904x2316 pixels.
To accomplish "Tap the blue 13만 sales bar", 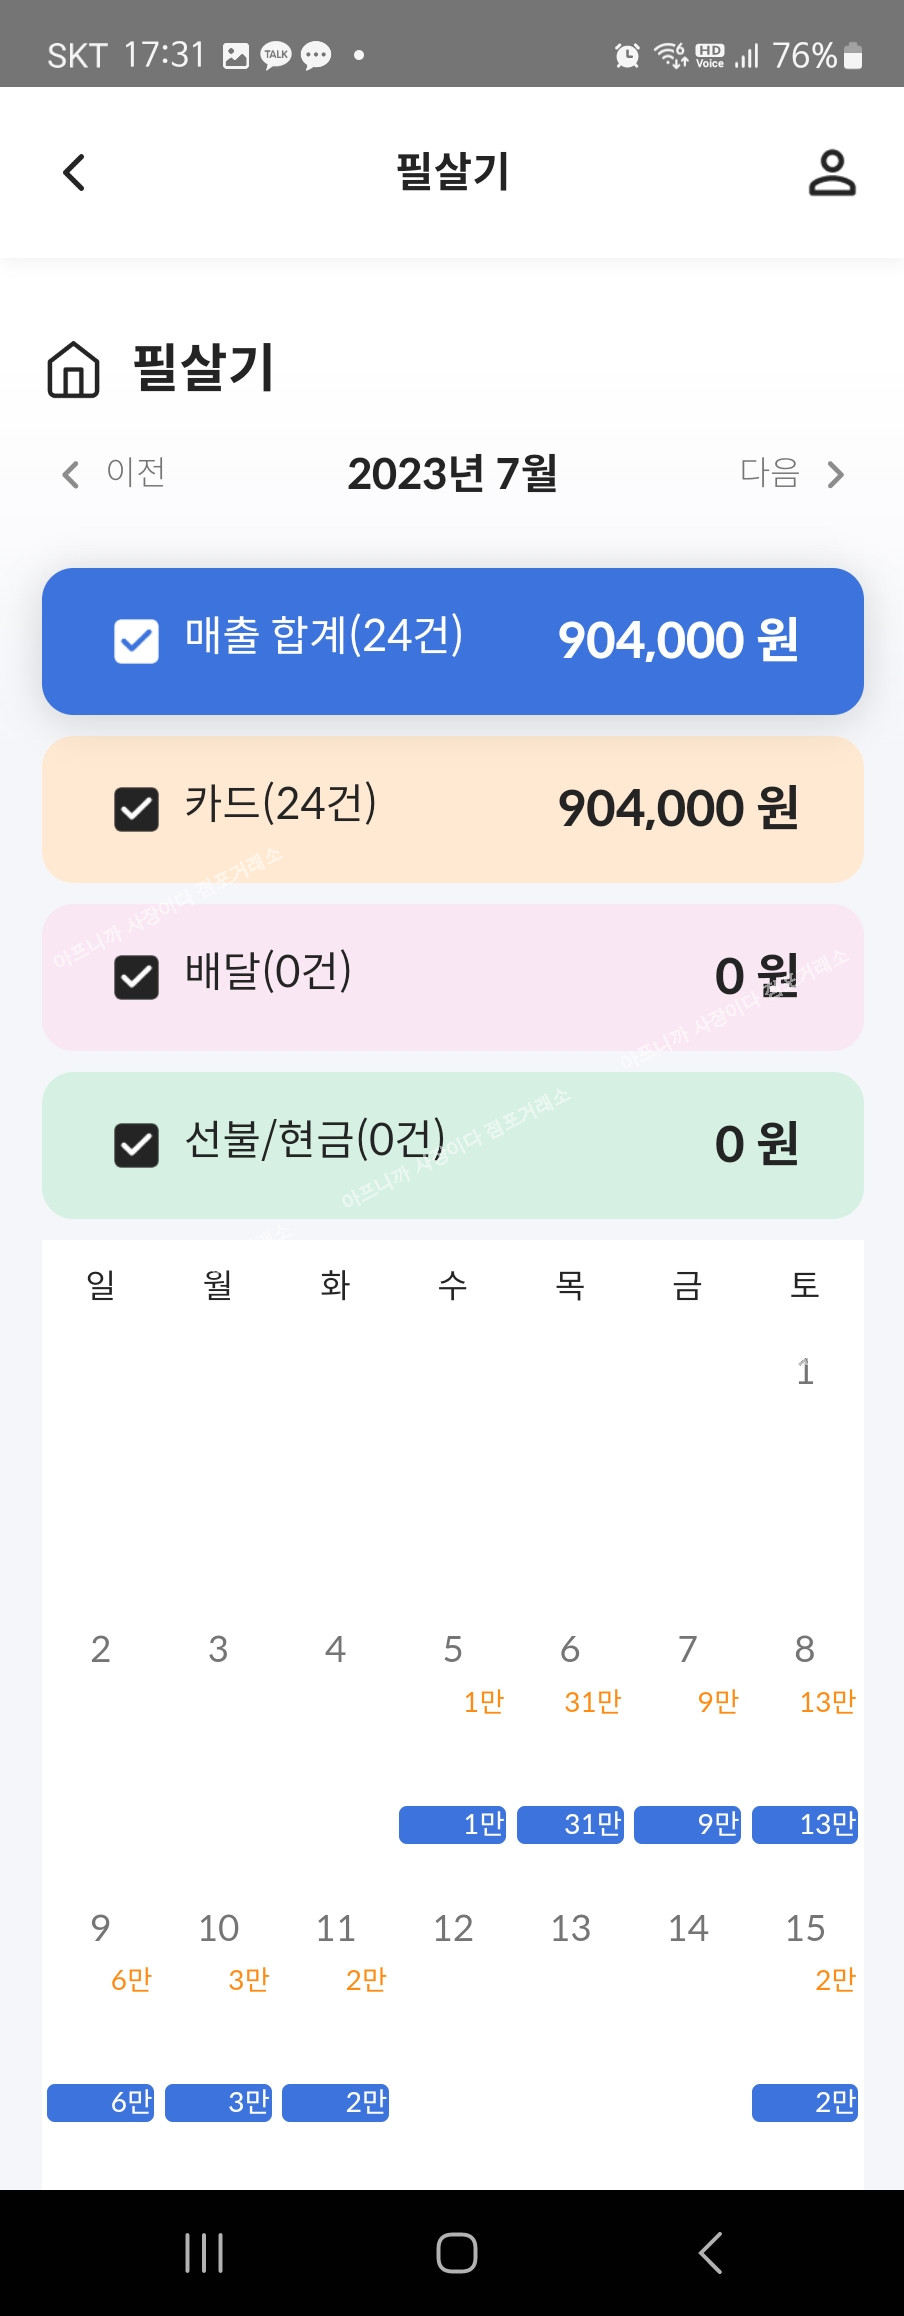I will pyautogui.click(x=805, y=1824).
